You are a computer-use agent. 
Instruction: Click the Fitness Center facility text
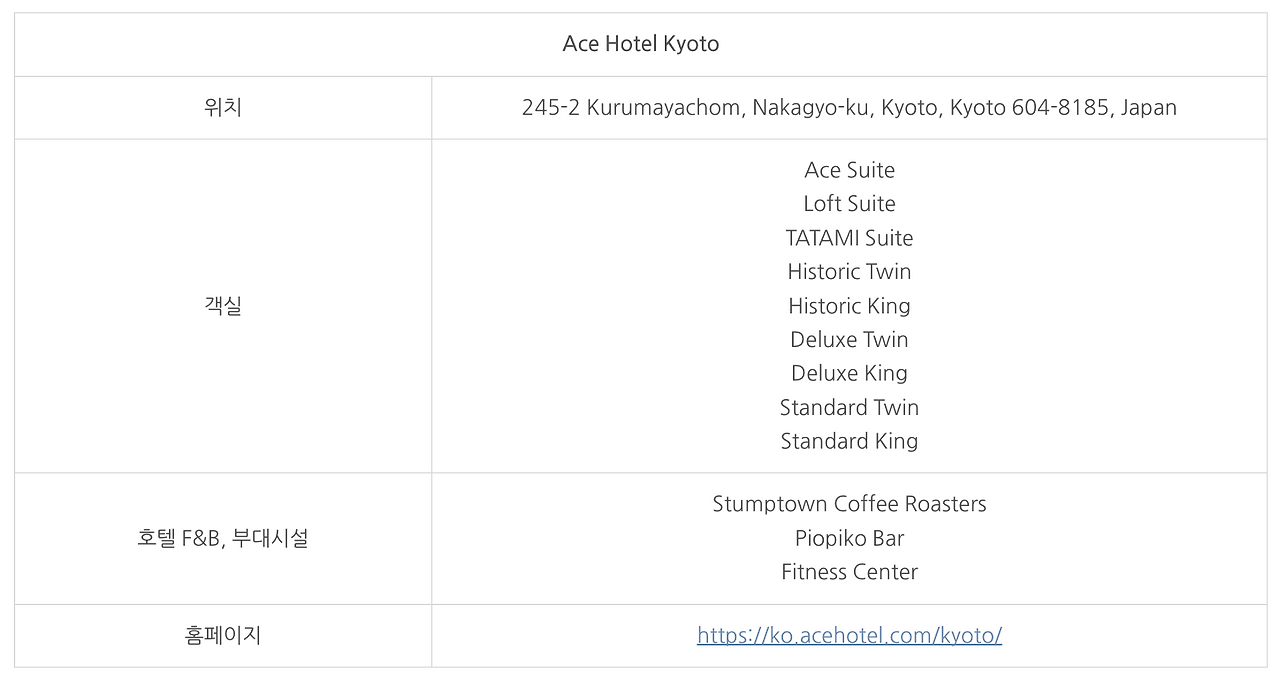[x=849, y=572]
